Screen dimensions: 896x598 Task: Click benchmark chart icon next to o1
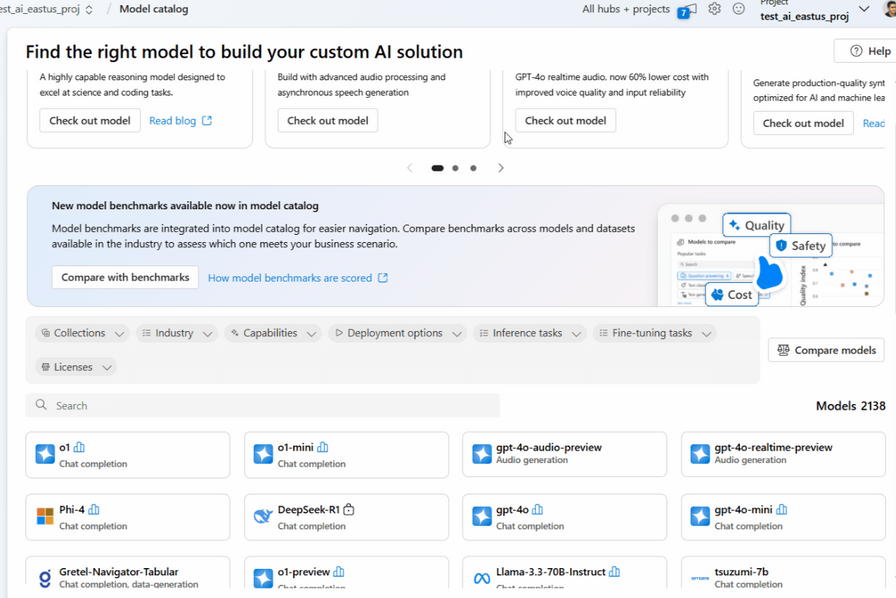pyautogui.click(x=79, y=448)
